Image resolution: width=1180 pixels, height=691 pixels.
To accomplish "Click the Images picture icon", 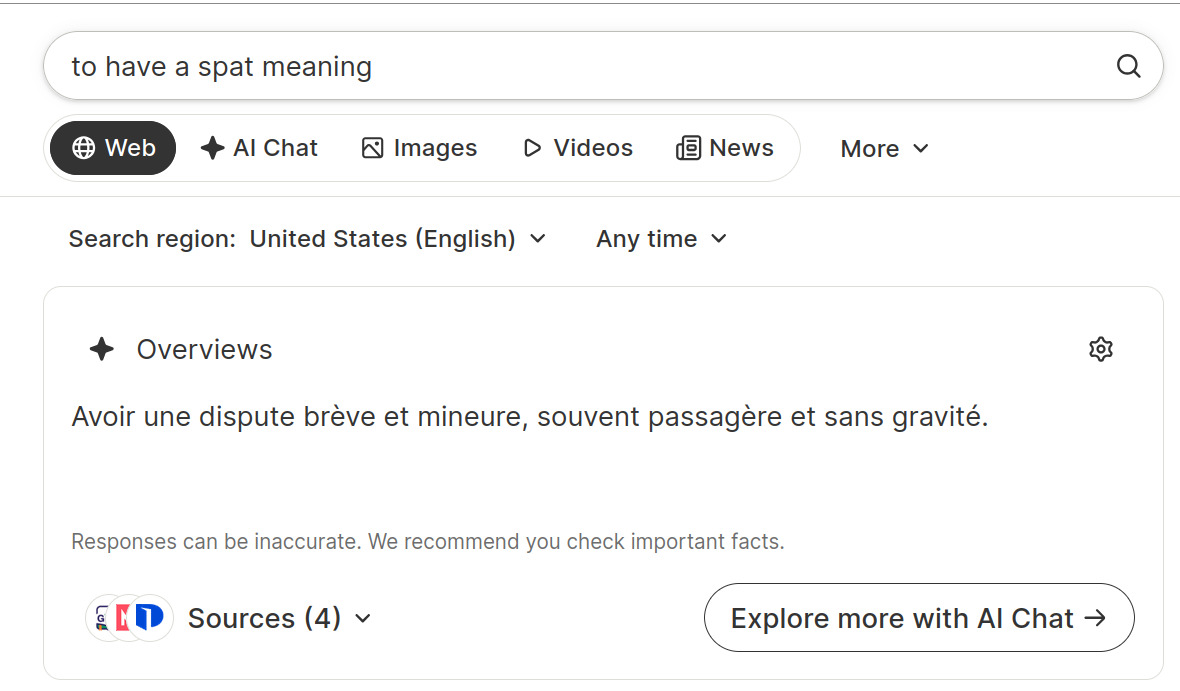I will pos(373,148).
